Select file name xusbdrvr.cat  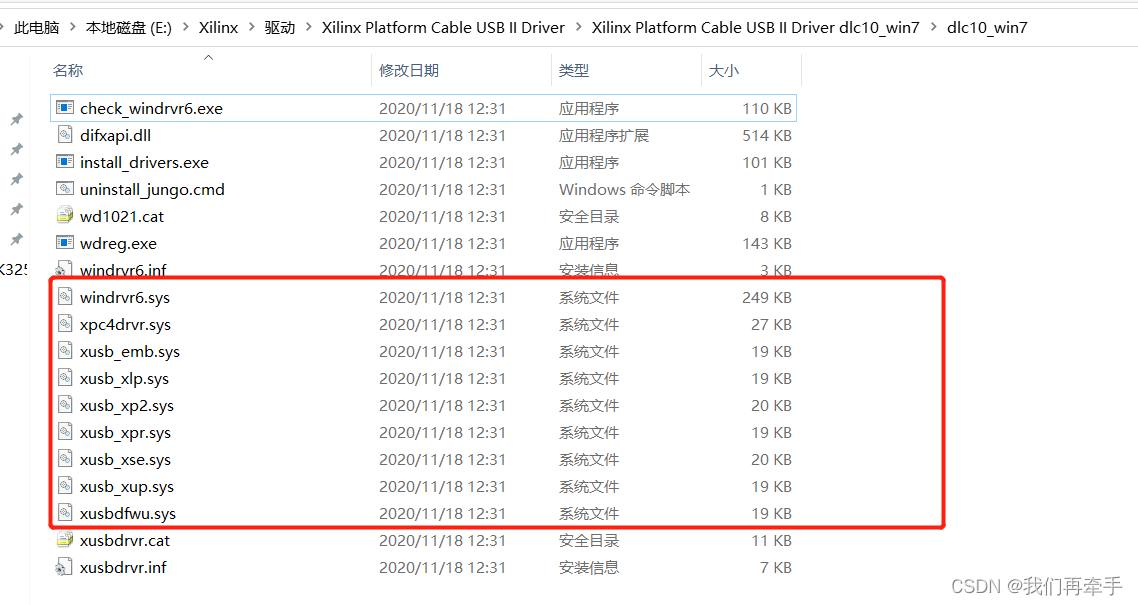click(x=125, y=540)
